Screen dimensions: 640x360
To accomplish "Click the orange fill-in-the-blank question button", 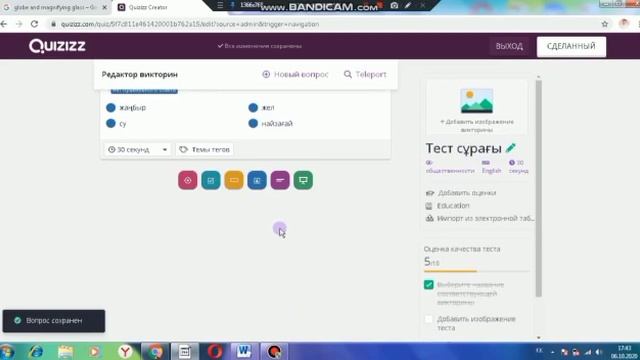I will click(x=234, y=180).
